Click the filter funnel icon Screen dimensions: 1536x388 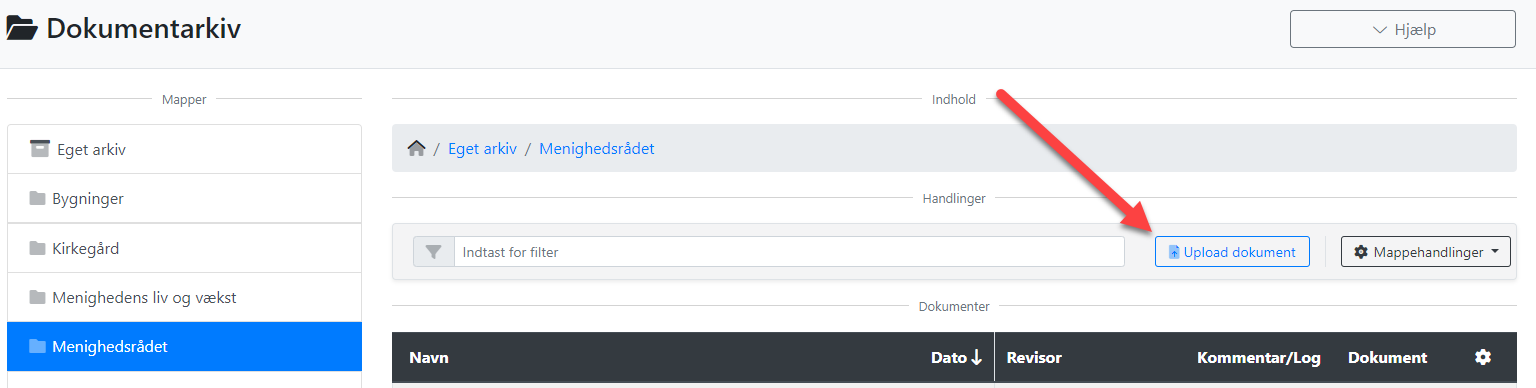tap(434, 252)
